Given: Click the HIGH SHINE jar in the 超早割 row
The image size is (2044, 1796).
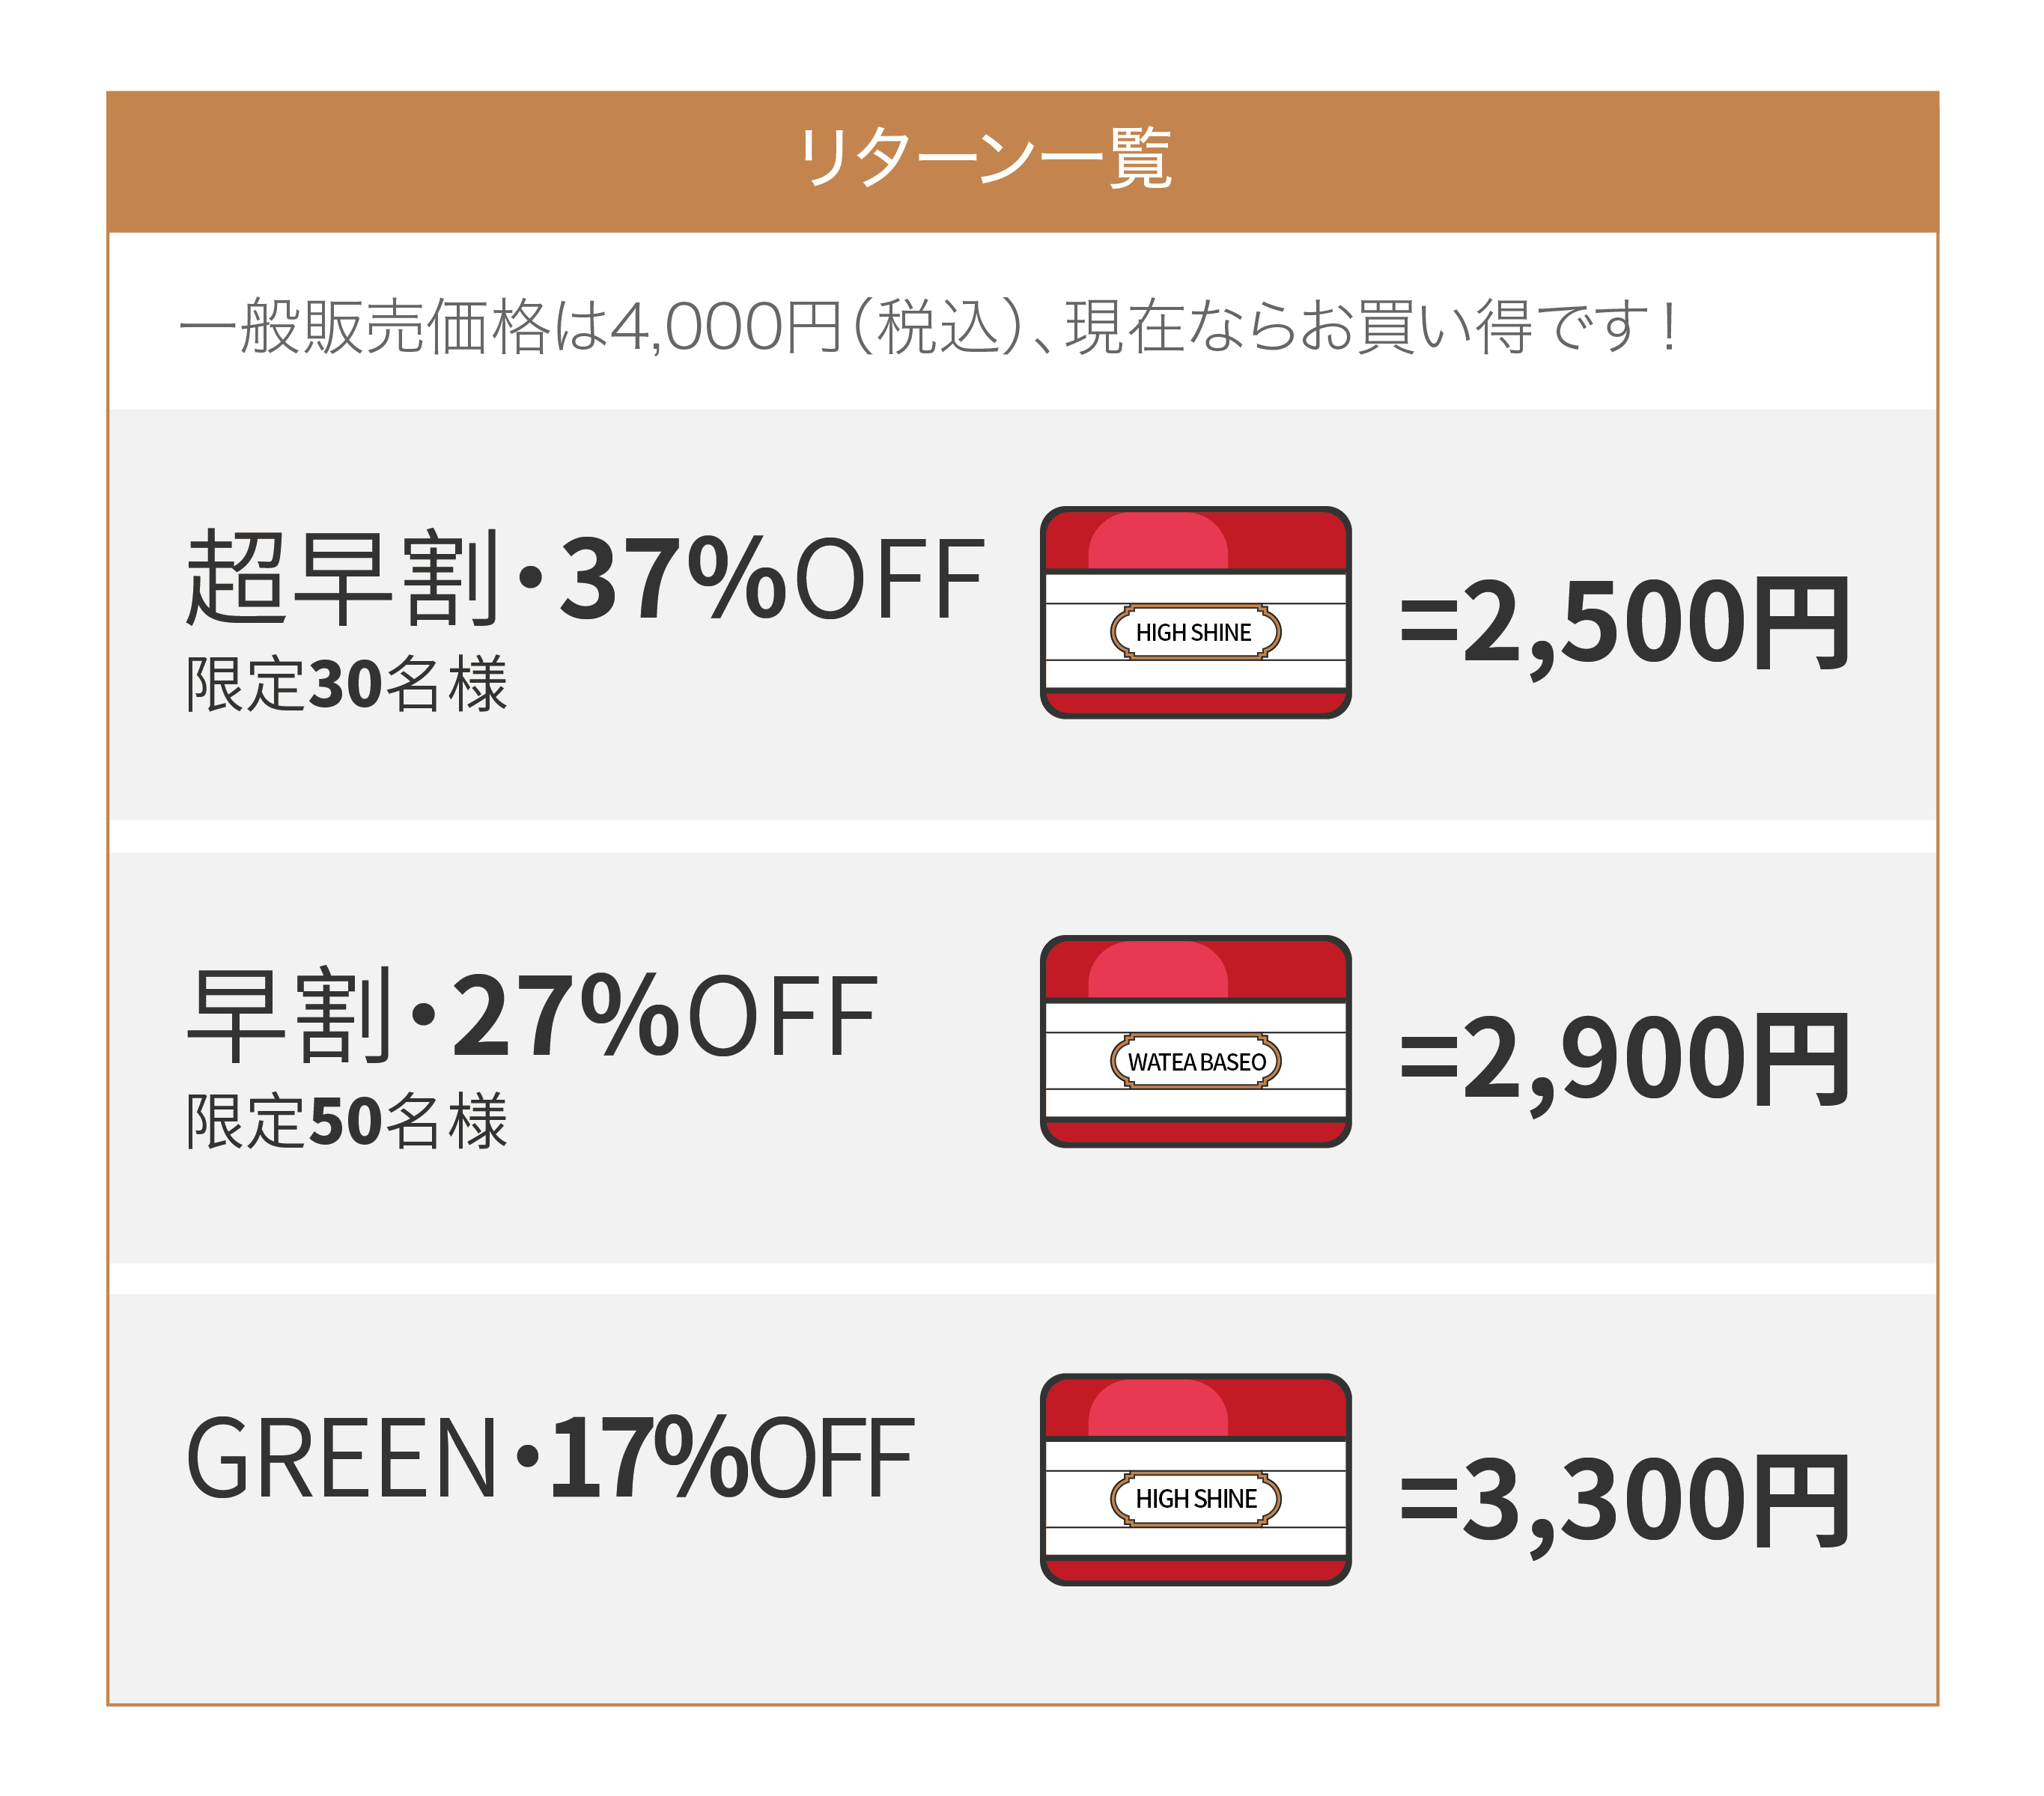Looking at the screenshot, I should tap(1195, 612).
